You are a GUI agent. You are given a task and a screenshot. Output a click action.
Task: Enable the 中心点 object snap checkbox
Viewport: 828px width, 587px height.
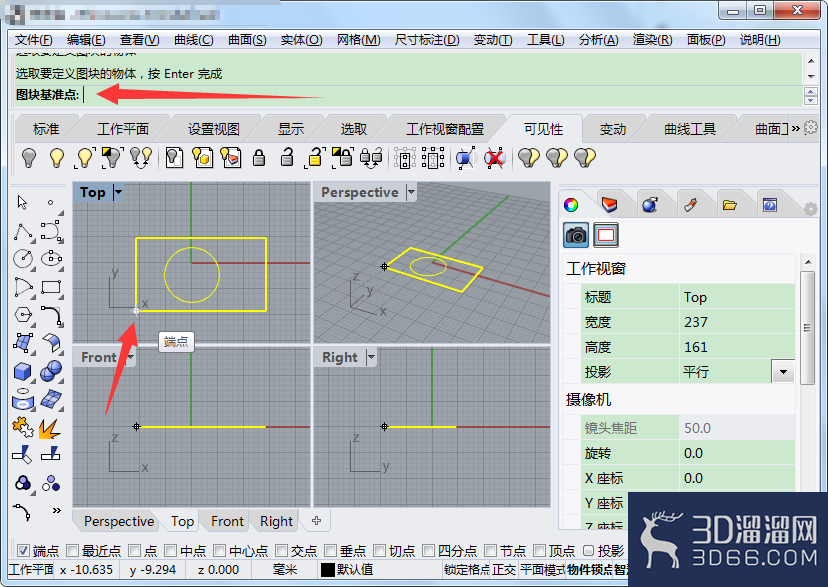(x=220, y=551)
